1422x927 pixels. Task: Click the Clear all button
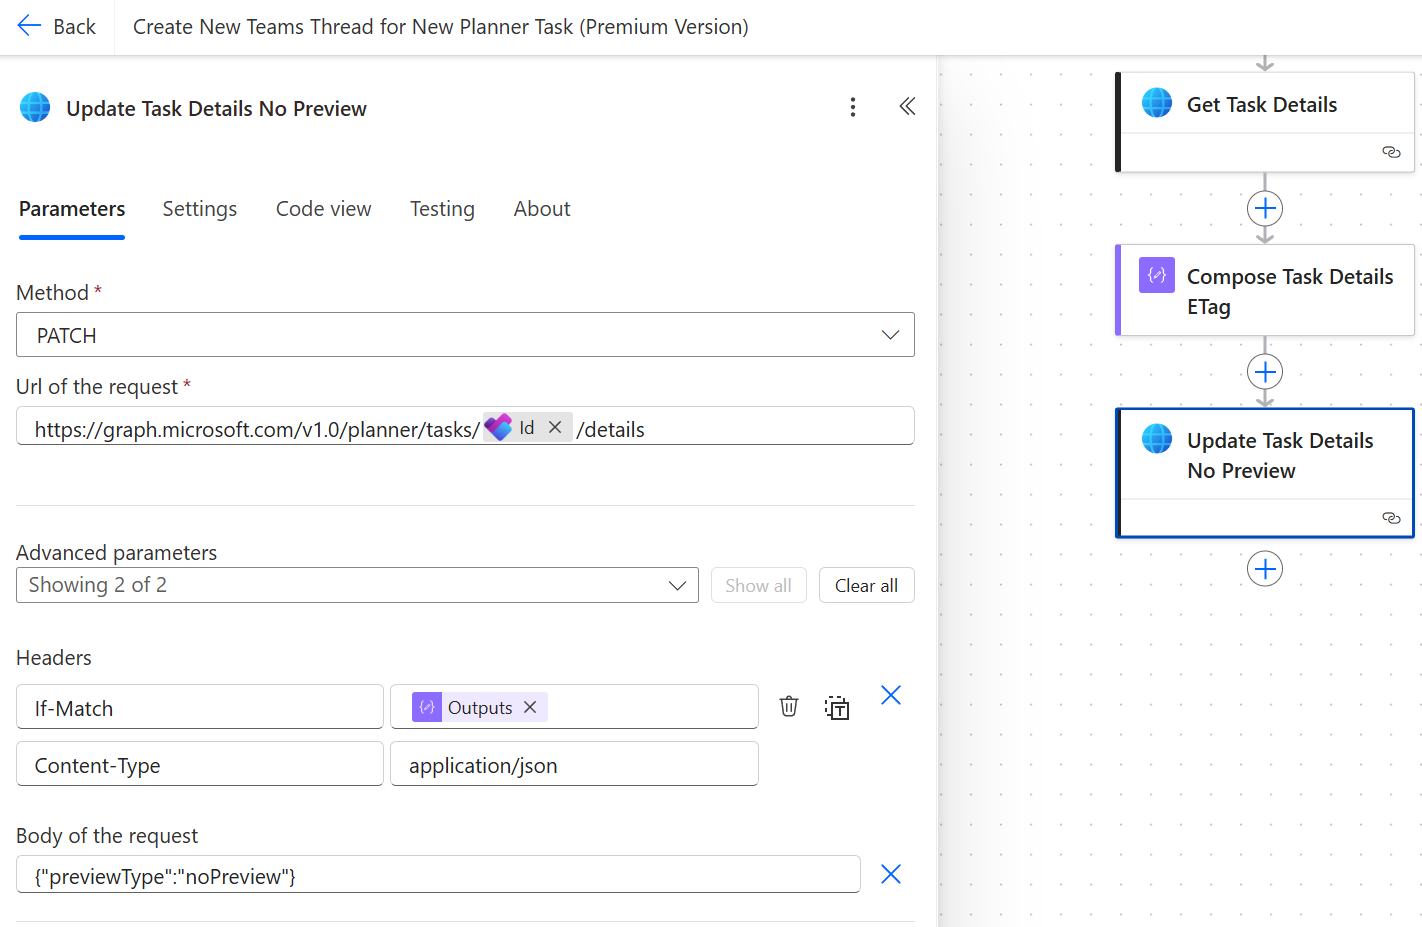pyautogui.click(x=866, y=585)
